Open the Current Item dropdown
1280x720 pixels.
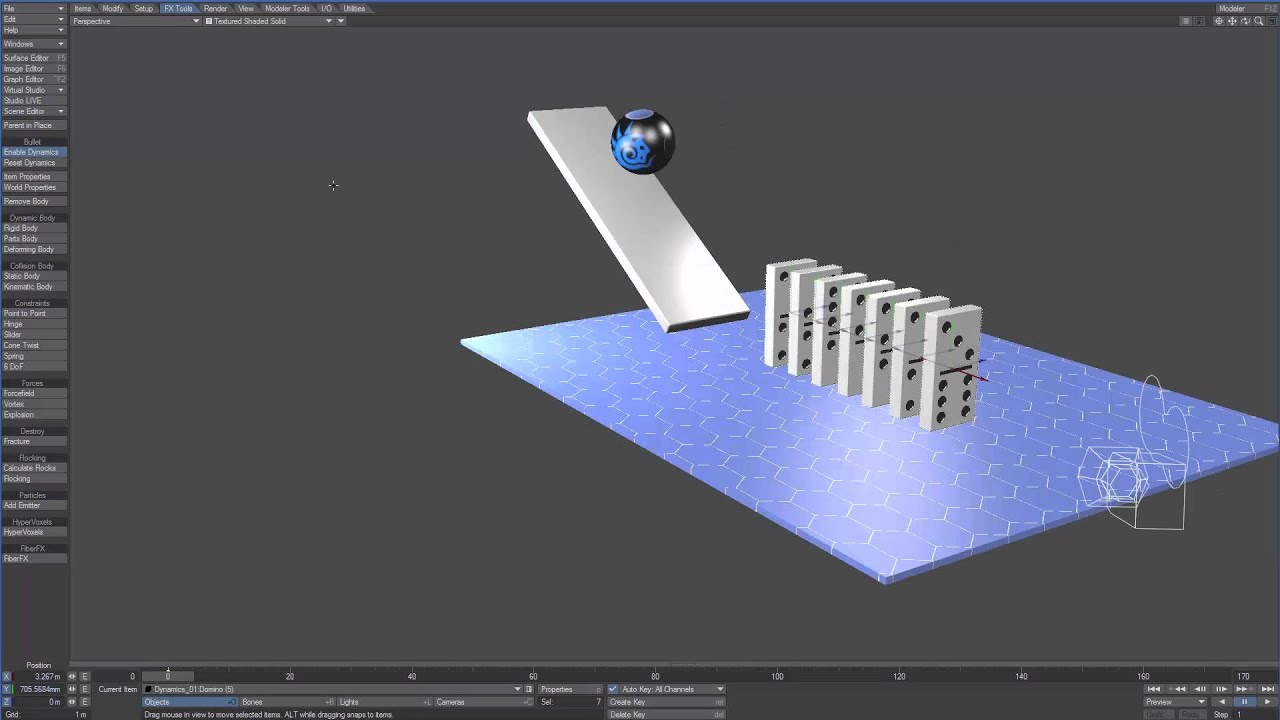click(x=333, y=689)
